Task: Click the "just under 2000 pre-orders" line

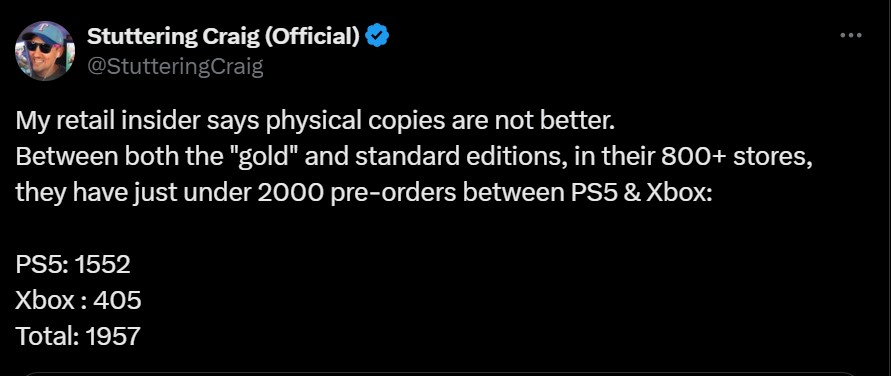Action: [x=364, y=193]
